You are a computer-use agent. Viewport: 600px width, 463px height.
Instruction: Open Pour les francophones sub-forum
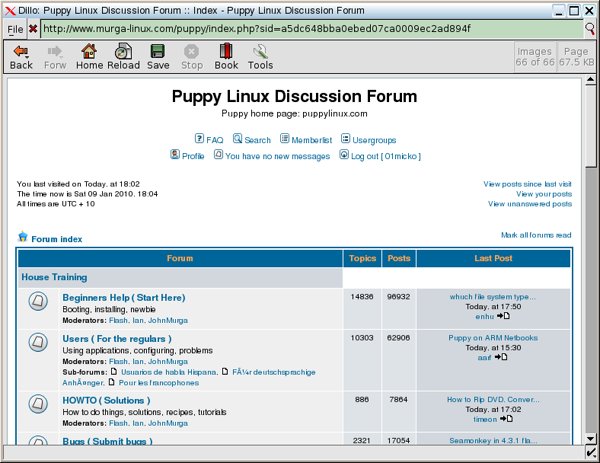click(158, 383)
